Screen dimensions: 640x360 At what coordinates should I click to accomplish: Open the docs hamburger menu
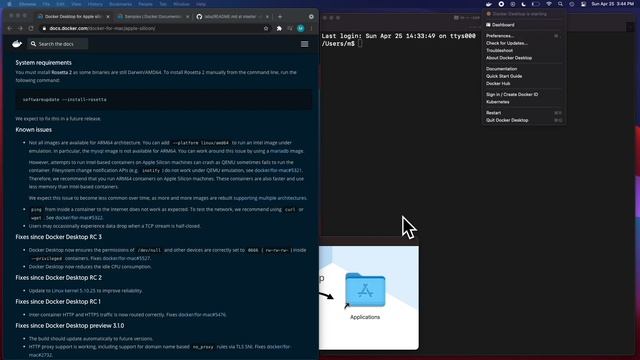[304, 44]
